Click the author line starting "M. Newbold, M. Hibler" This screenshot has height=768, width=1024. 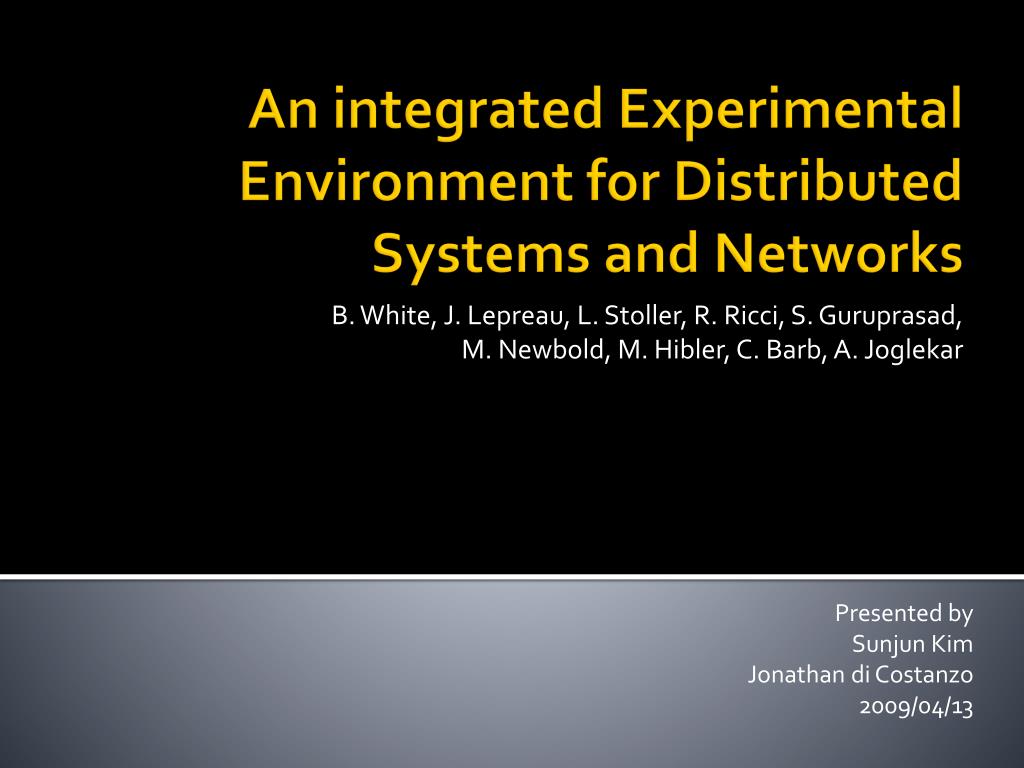click(x=712, y=351)
